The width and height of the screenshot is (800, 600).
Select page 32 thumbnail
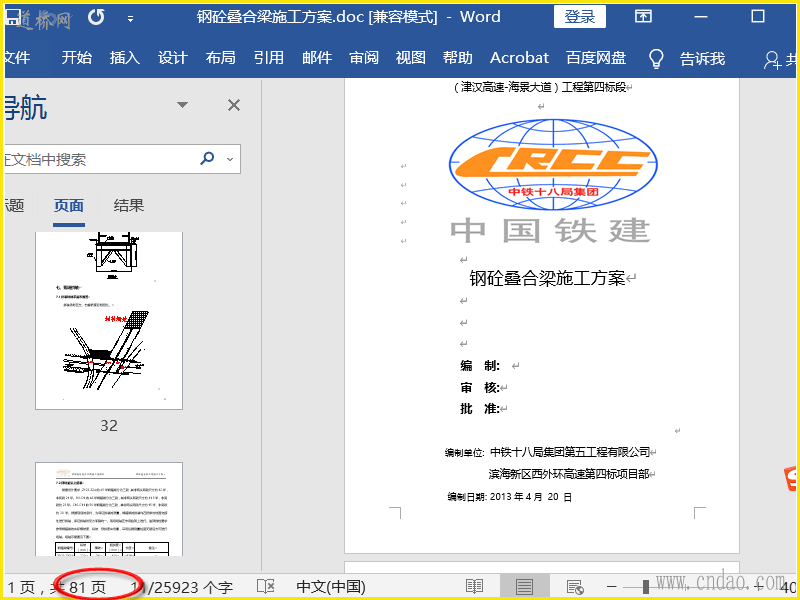tap(109, 320)
